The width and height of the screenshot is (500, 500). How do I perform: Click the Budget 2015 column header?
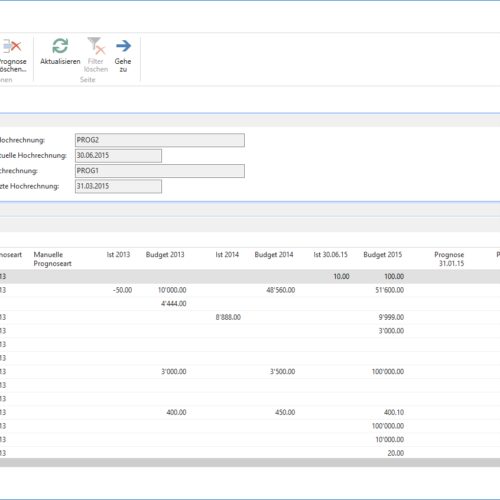coord(383,255)
